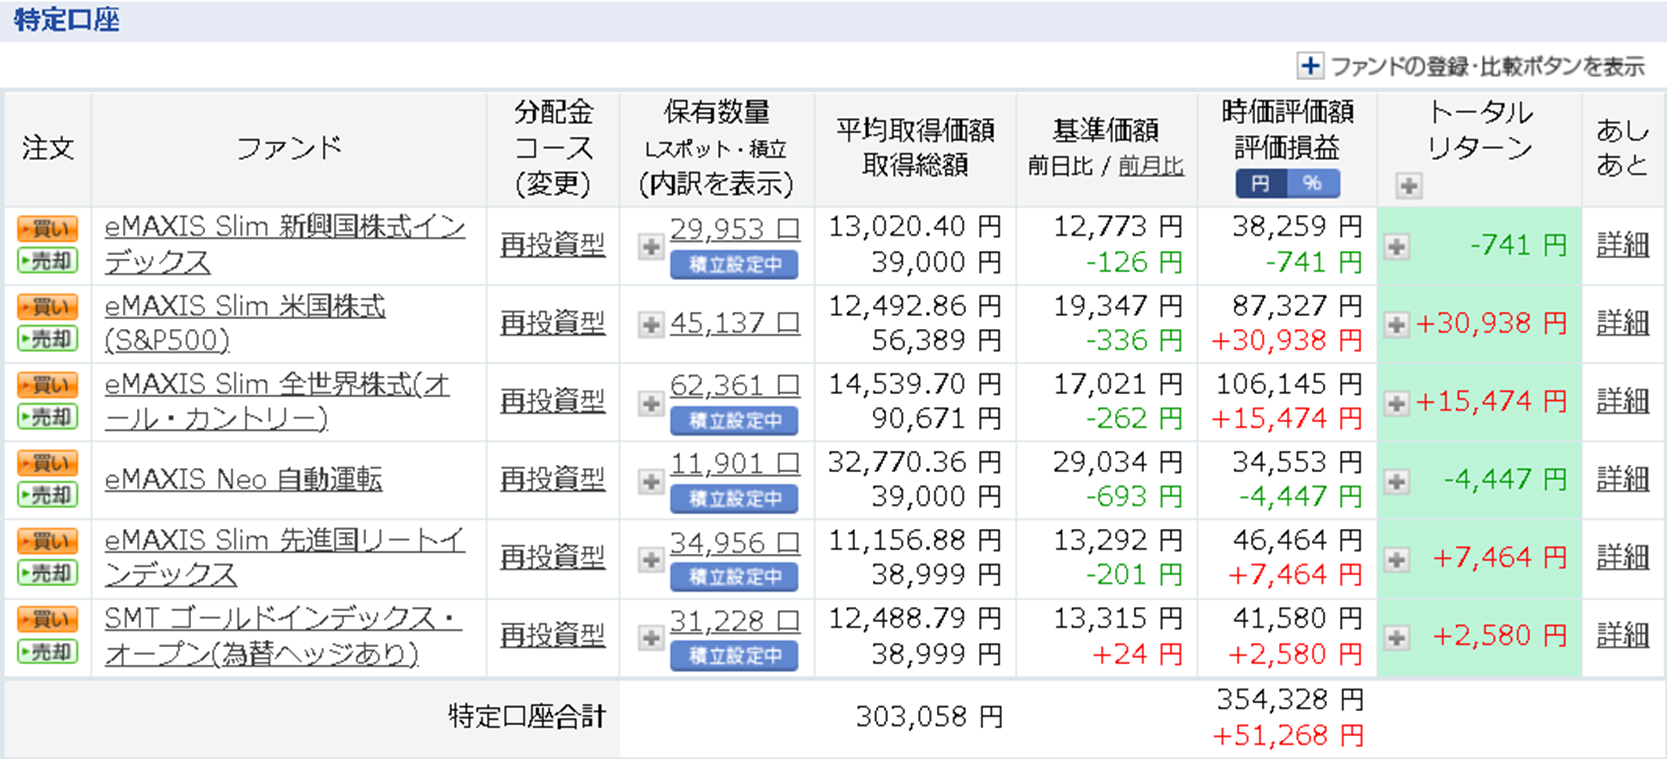Click the buy icon for eMAXIS Slim 全世界株式
This screenshot has width=1667, height=759.
click(x=47, y=385)
